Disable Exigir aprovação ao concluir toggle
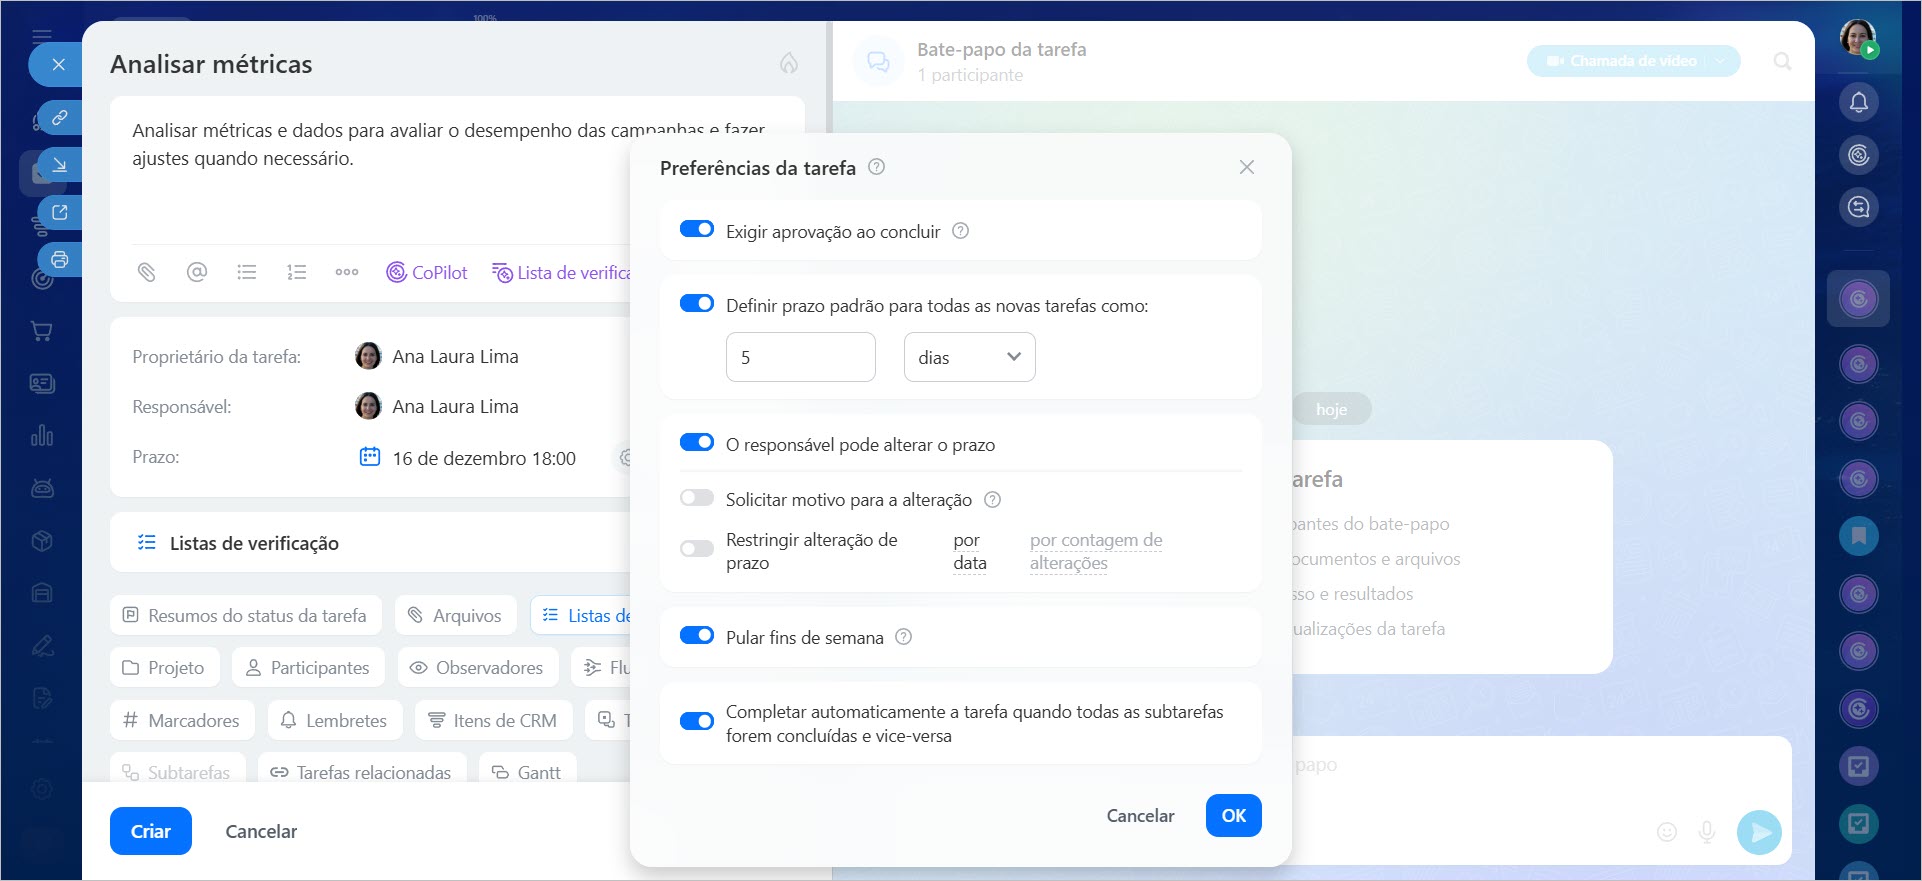 click(x=697, y=229)
